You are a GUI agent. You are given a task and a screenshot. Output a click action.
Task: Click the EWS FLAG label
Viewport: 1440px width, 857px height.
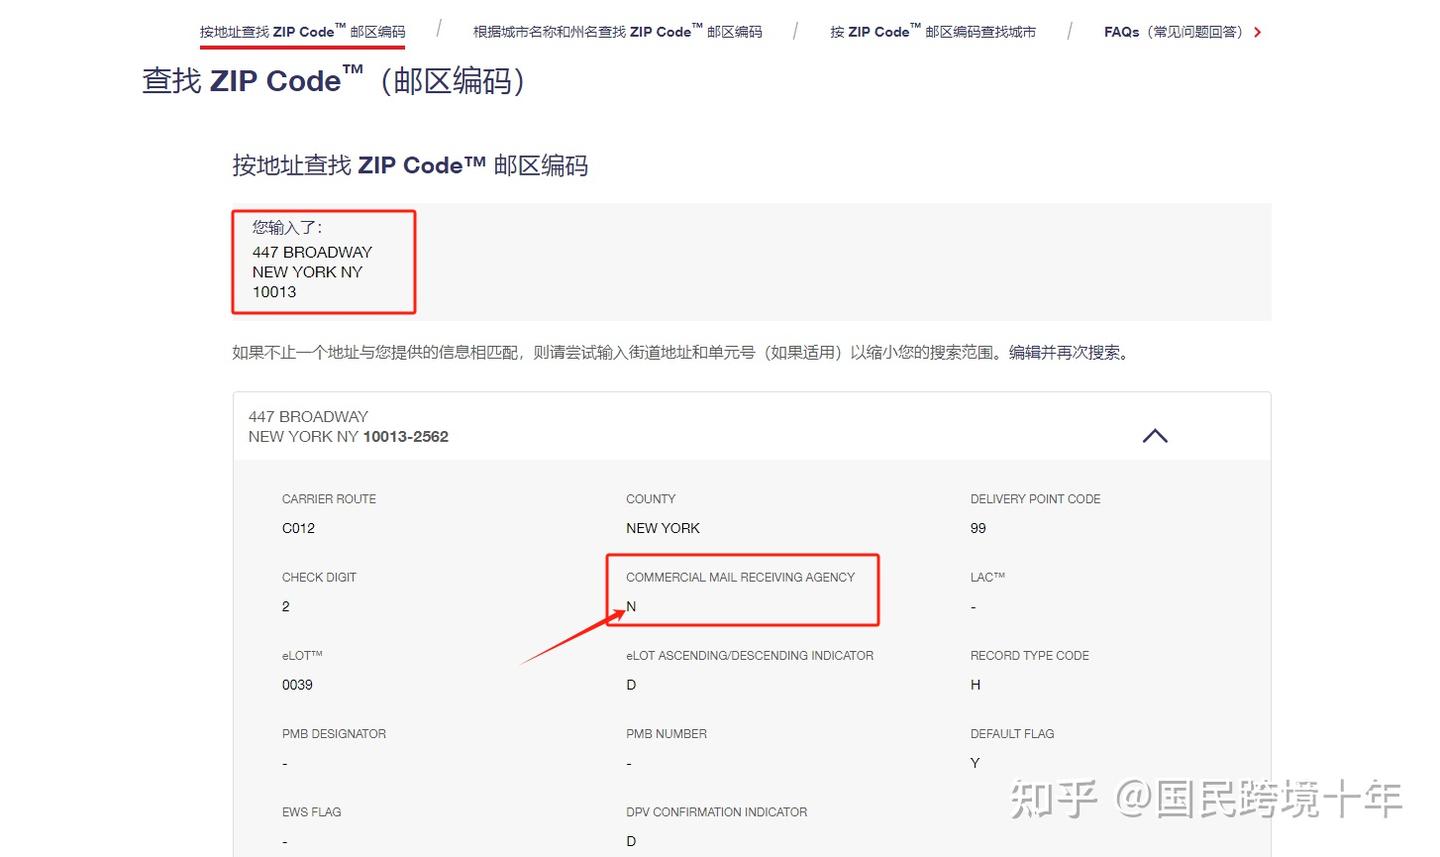tap(311, 812)
